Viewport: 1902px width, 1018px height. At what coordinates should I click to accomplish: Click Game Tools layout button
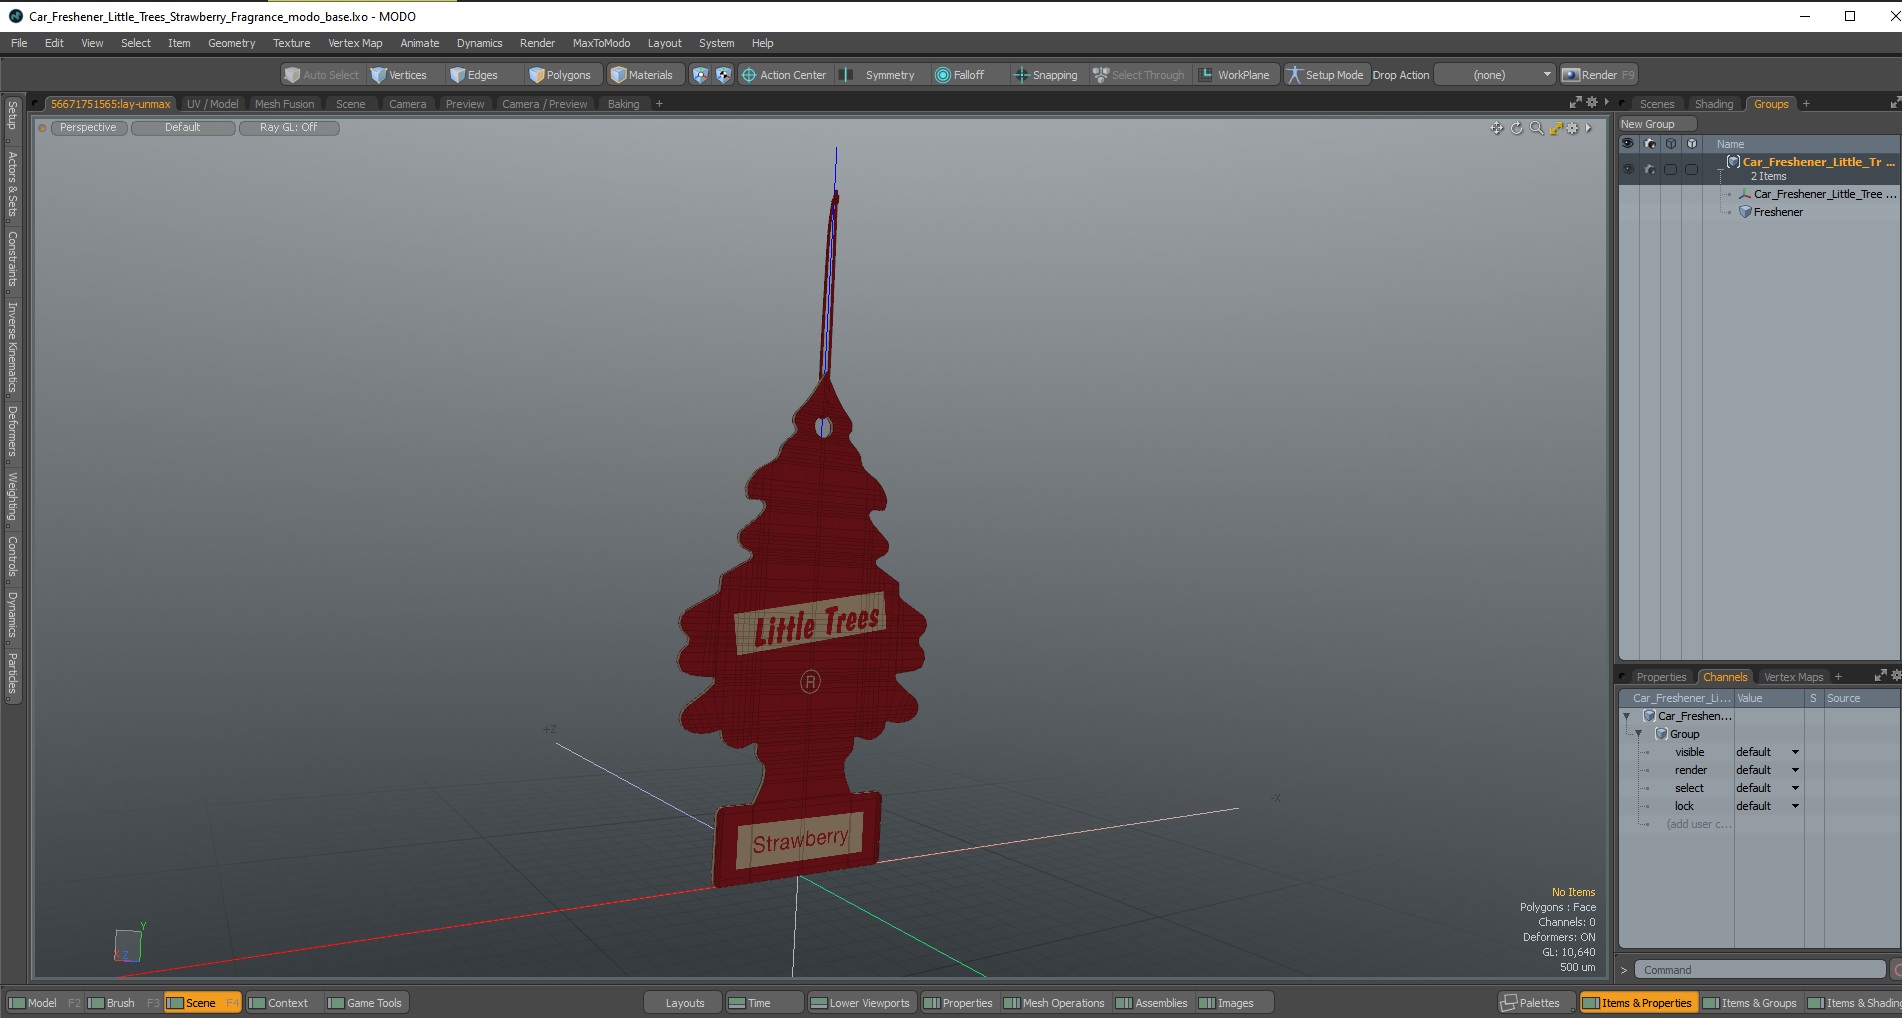pyautogui.click(x=366, y=1003)
